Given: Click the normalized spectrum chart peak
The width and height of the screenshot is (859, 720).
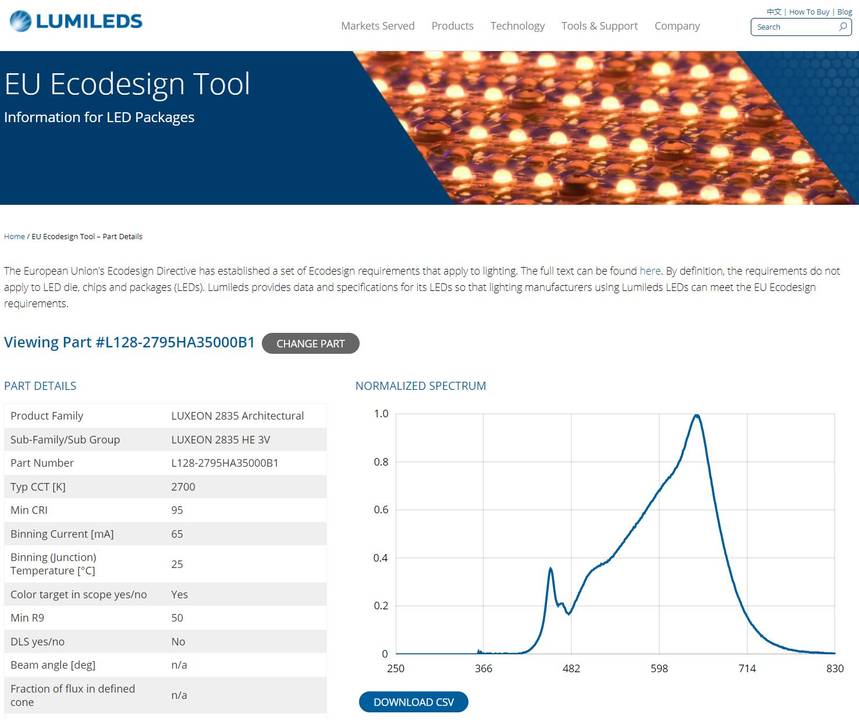Looking at the screenshot, I should point(696,415).
